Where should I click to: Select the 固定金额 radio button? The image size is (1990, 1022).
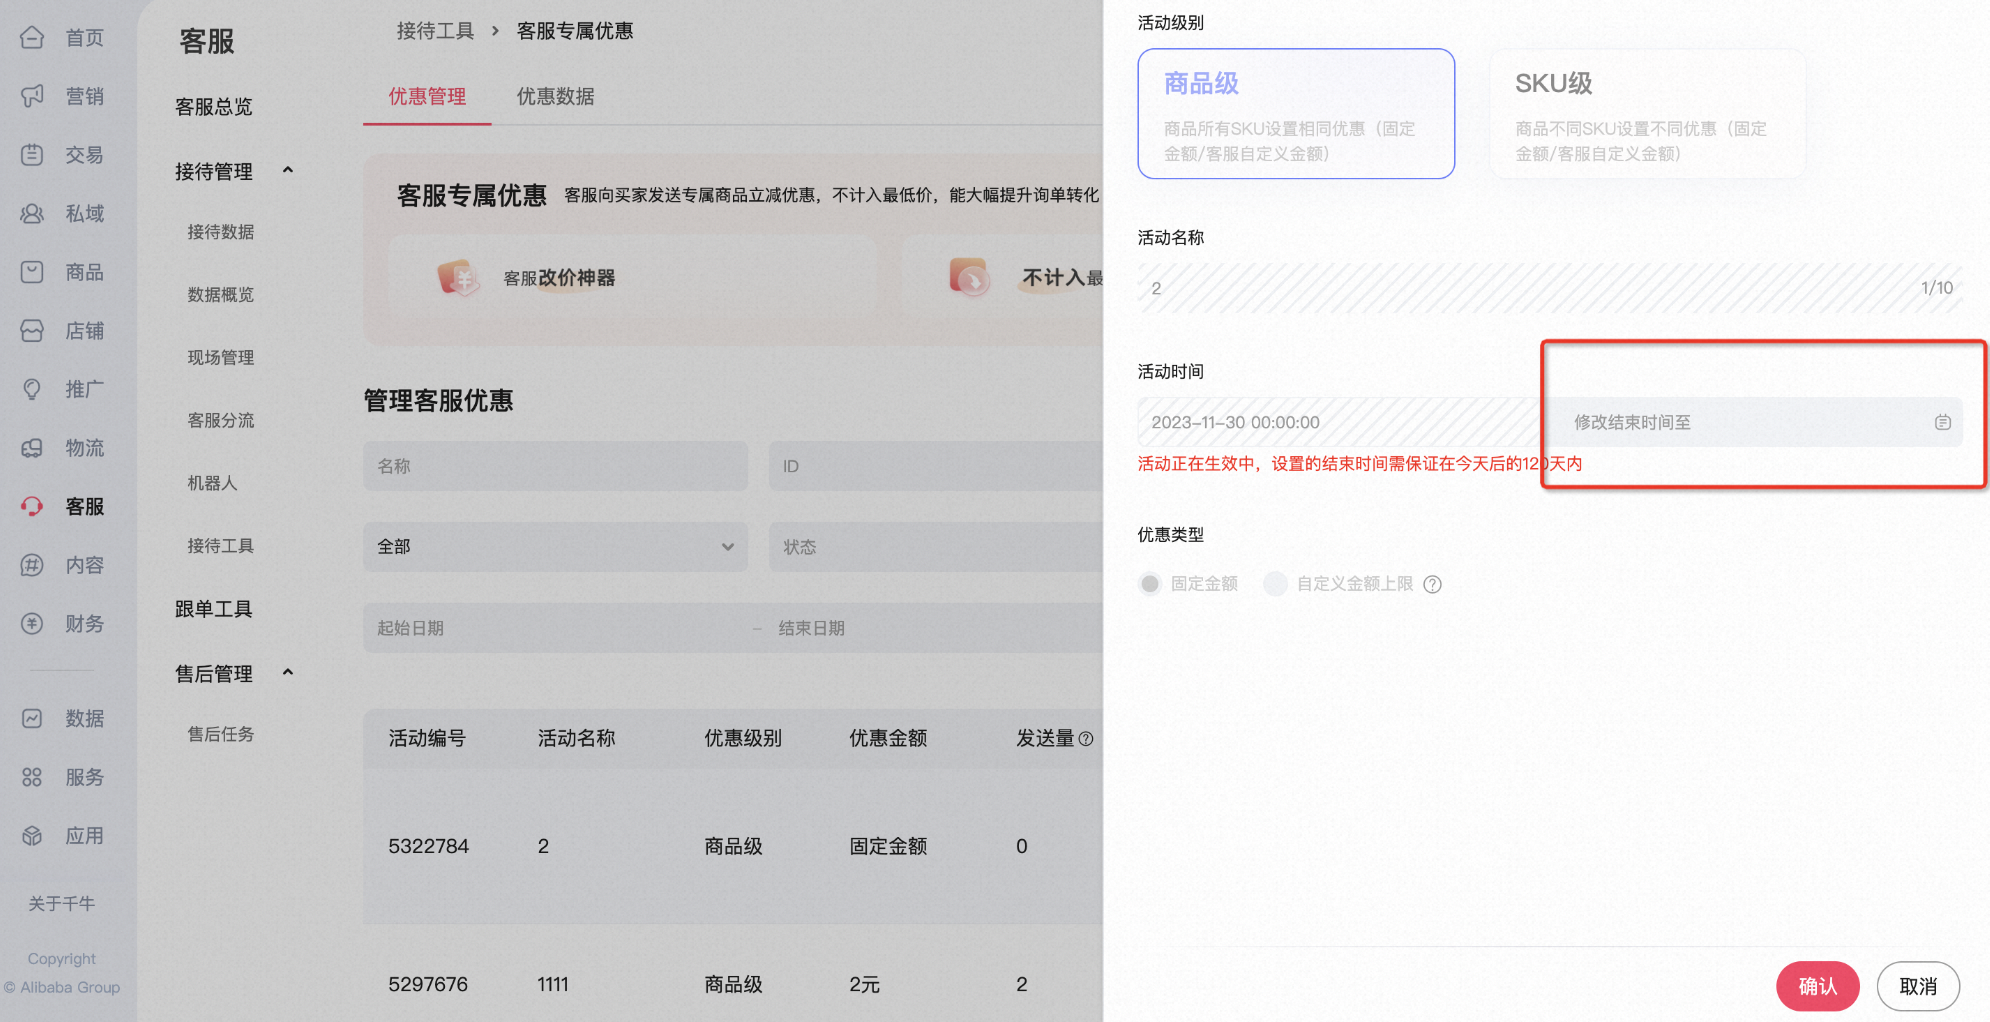click(1150, 583)
